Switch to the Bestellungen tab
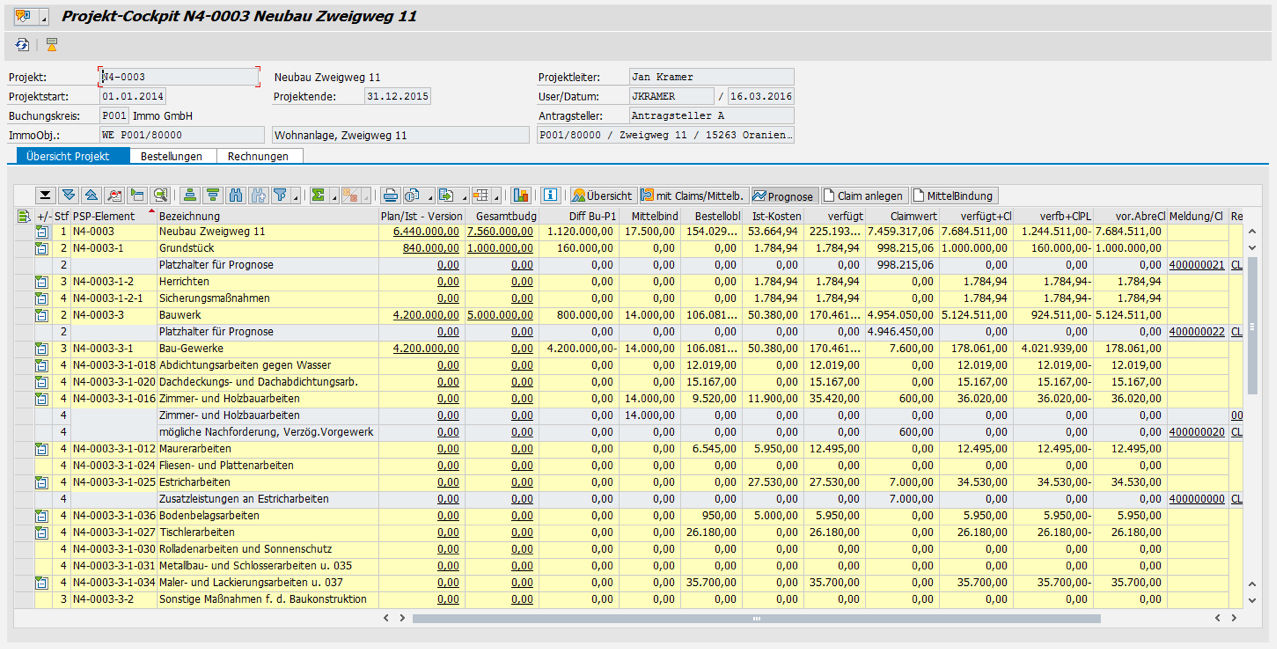Image resolution: width=1277 pixels, height=649 pixels. (171, 156)
